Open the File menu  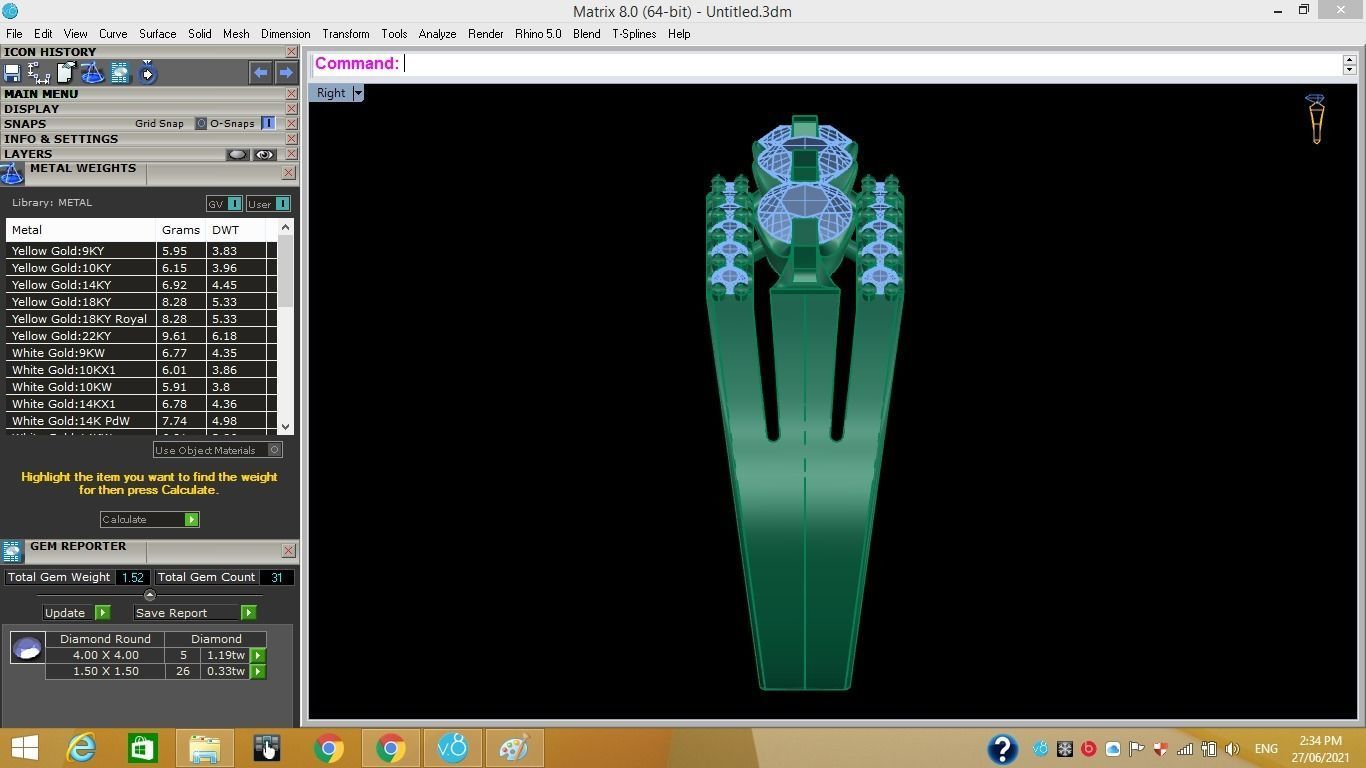(x=14, y=34)
